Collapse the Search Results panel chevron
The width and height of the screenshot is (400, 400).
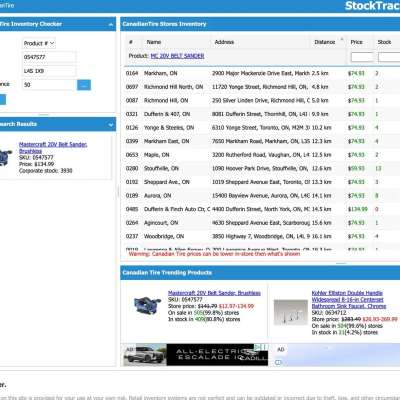click(x=111, y=125)
